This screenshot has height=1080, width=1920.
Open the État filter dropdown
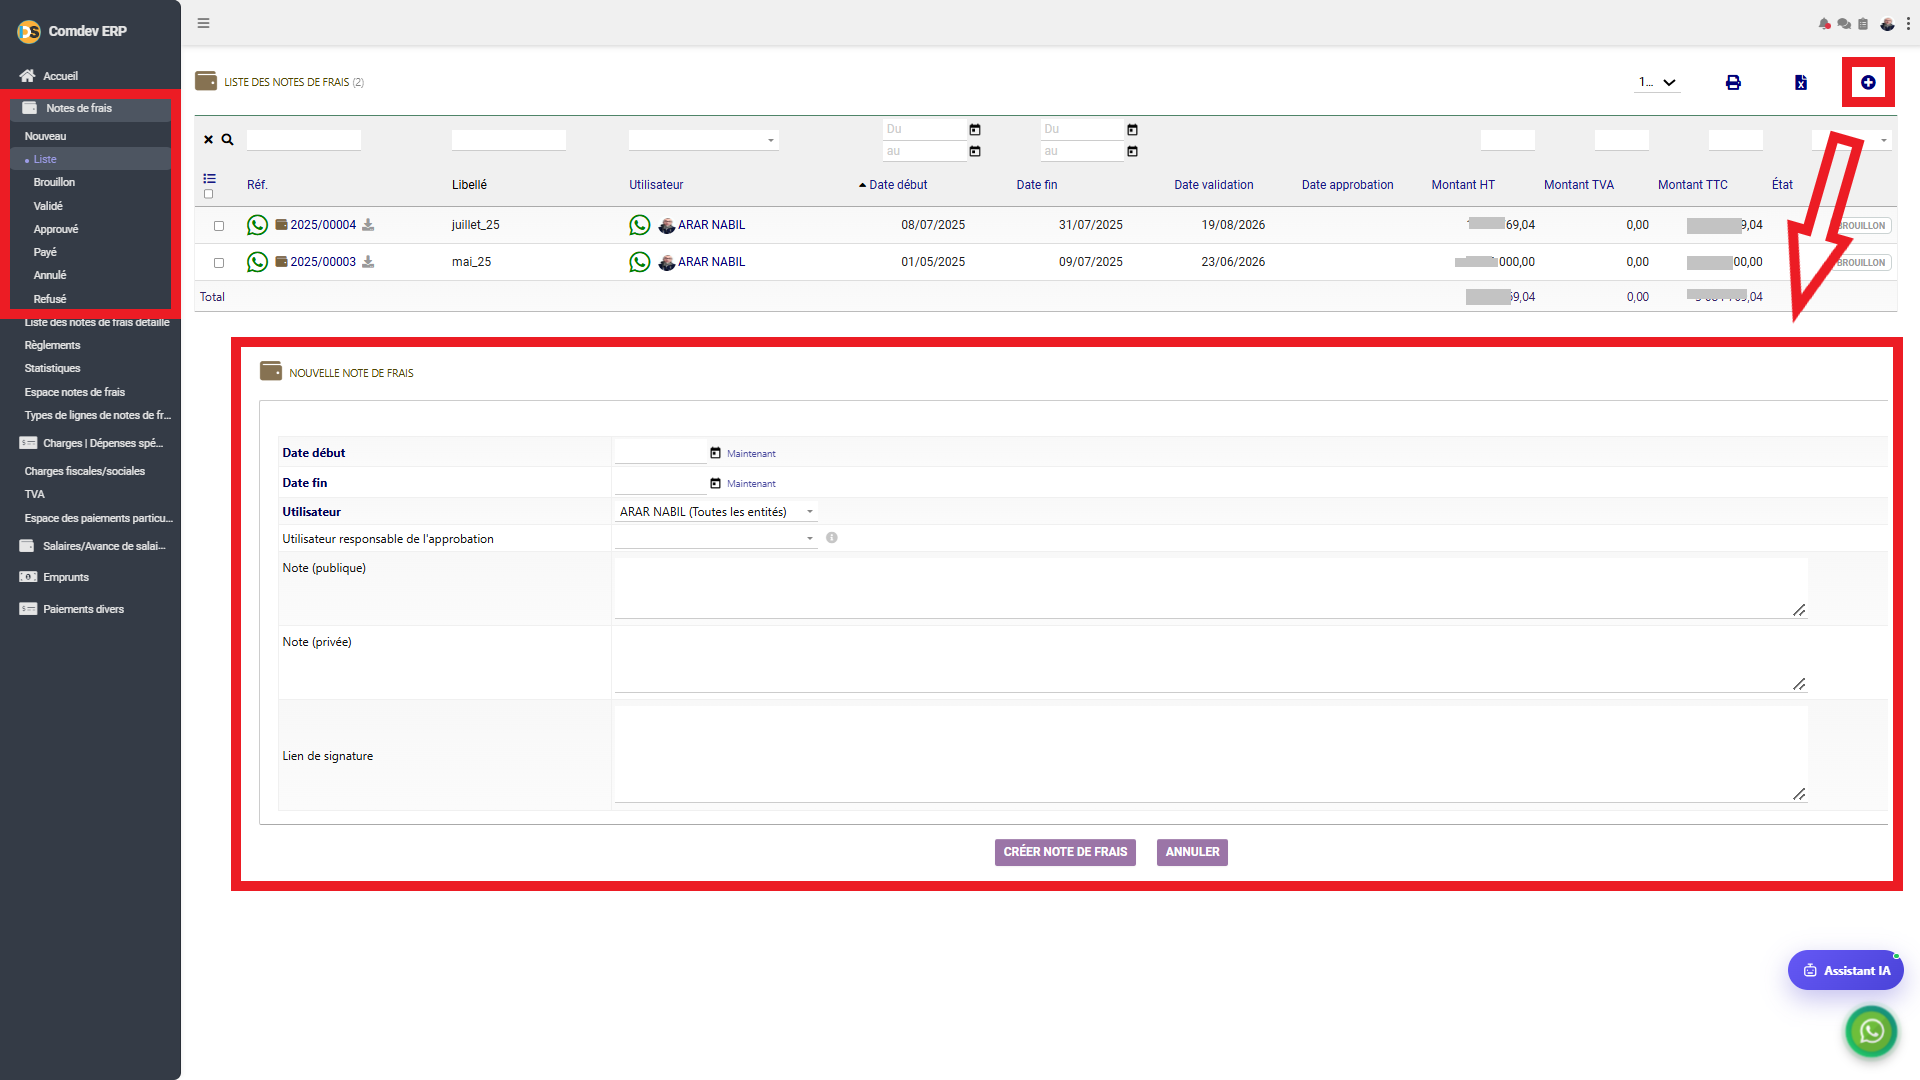(x=1851, y=140)
